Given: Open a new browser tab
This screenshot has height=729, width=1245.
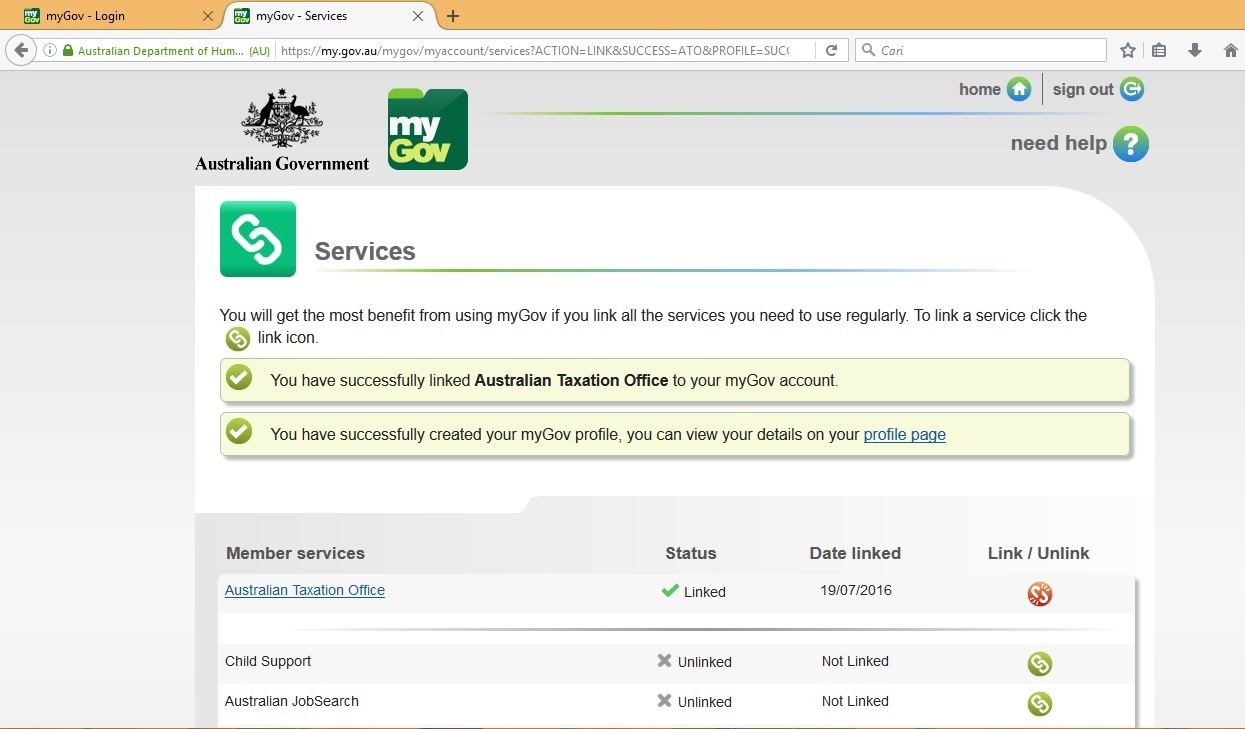Looking at the screenshot, I should pyautogui.click(x=453, y=15).
